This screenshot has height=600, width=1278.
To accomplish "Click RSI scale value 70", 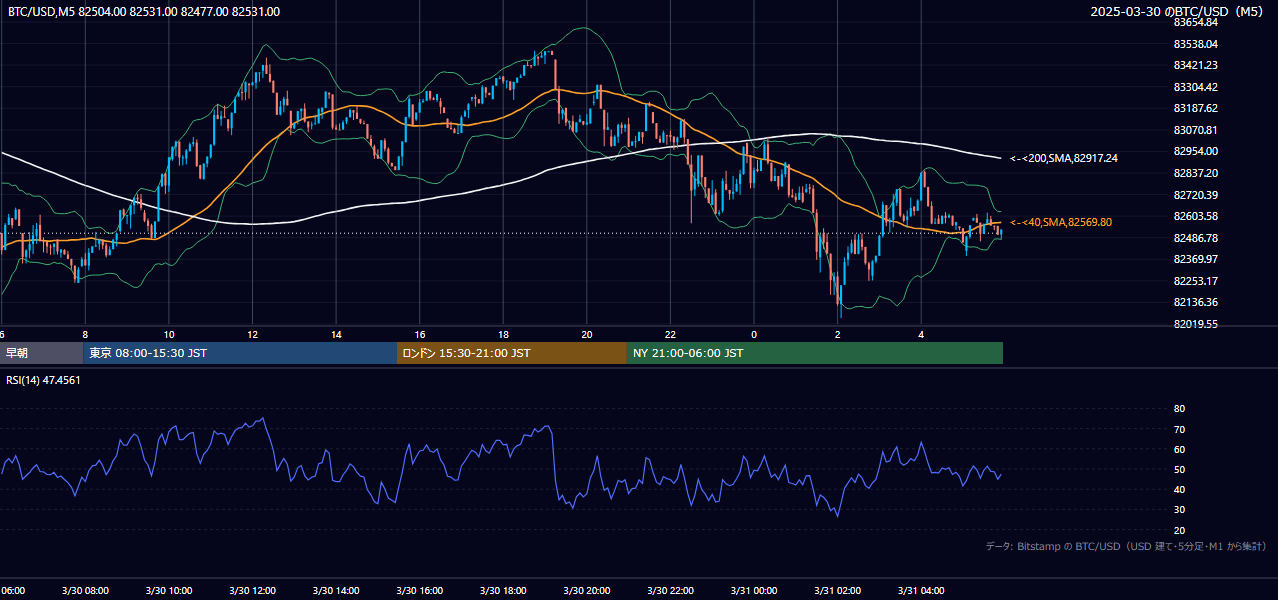I will tap(1179, 429).
